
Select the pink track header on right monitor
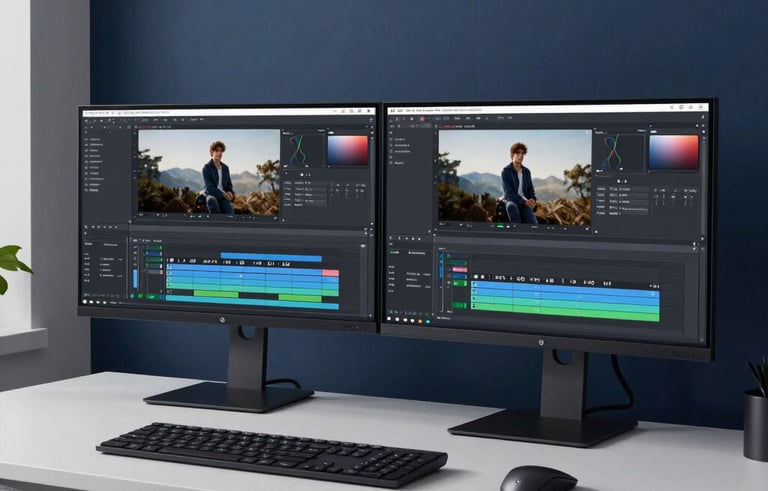point(459,270)
